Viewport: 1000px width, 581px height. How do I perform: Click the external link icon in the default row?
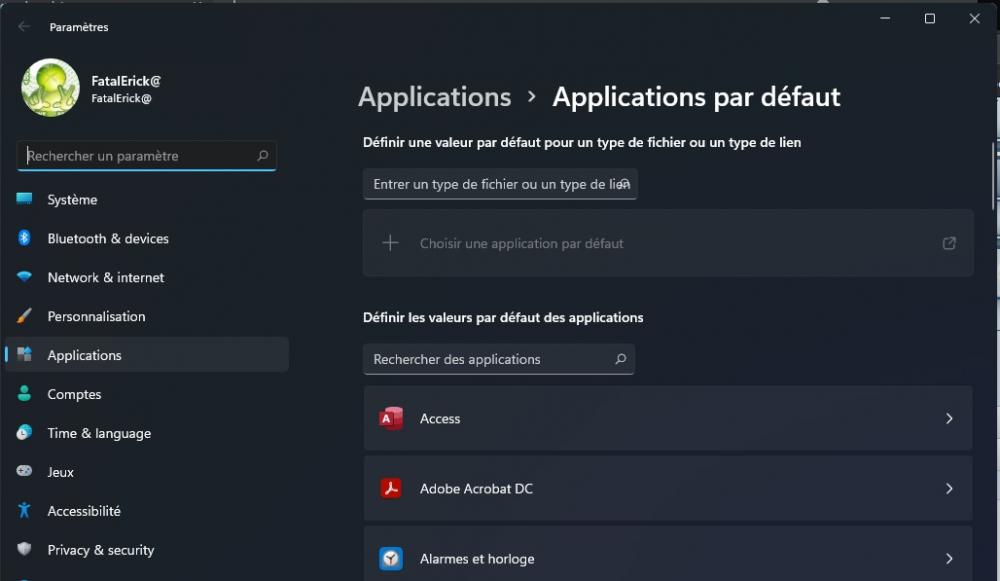[949, 242]
